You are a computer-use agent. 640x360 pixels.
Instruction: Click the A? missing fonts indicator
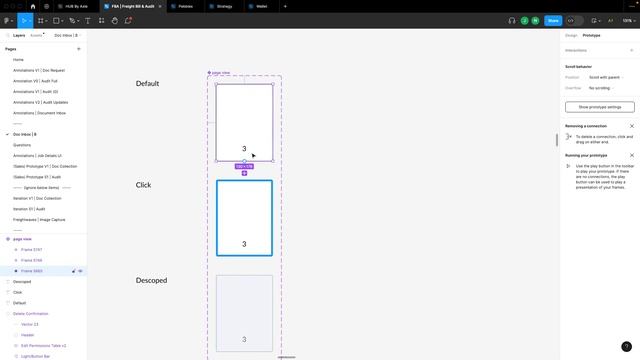click(x=611, y=20)
